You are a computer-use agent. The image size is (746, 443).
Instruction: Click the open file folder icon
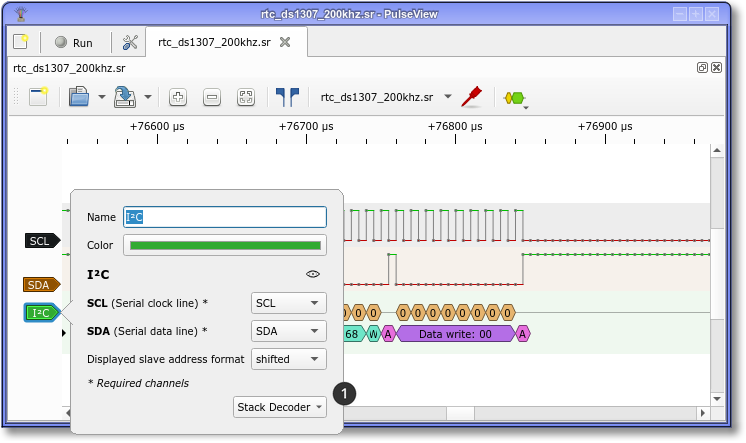[79, 97]
